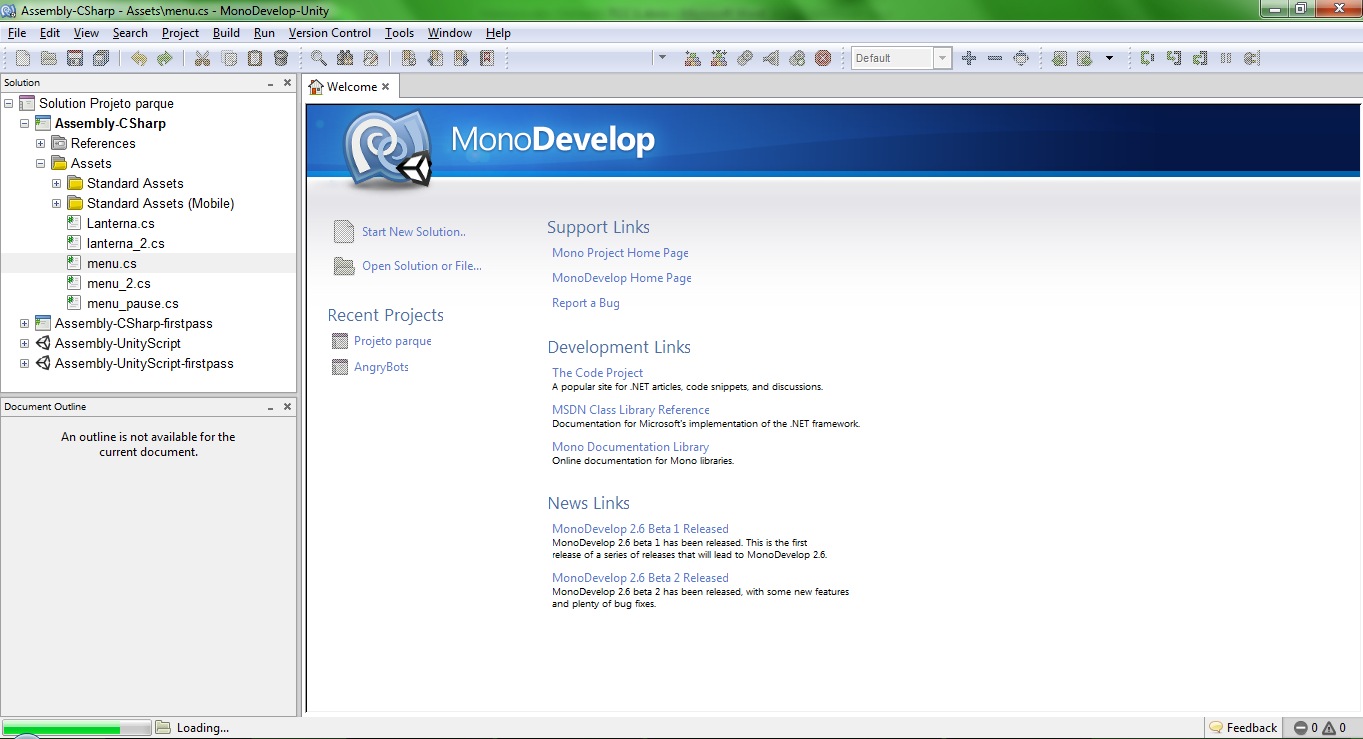Select menu_pause.cs in the solution tree
This screenshot has height=739, width=1363.
click(x=133, y=303)
